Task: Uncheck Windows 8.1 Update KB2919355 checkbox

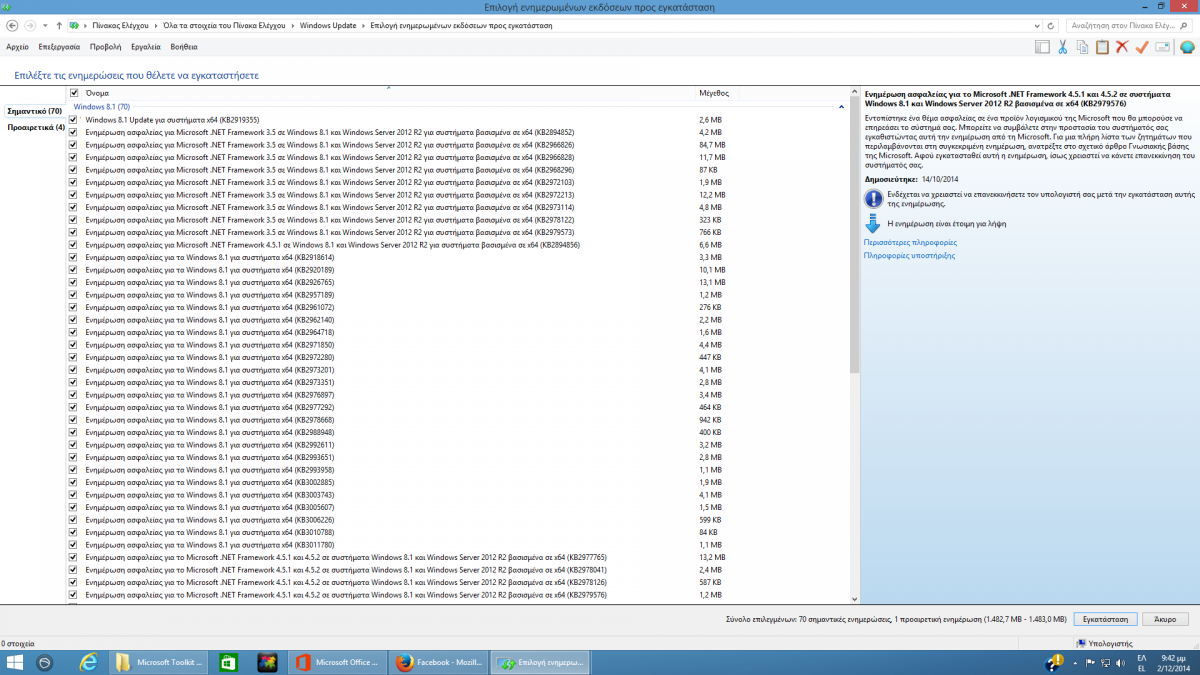Action: coord(73,120)
